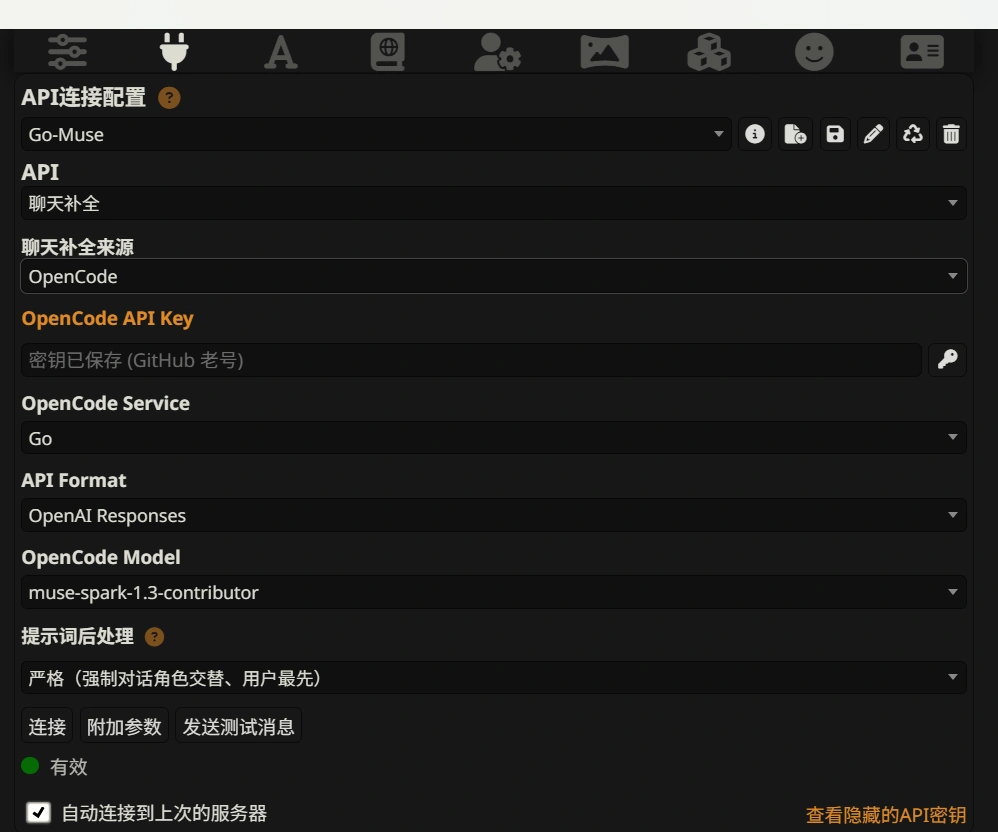
Task: Click help icon next to API连接配置
Action: pos(169,98)
